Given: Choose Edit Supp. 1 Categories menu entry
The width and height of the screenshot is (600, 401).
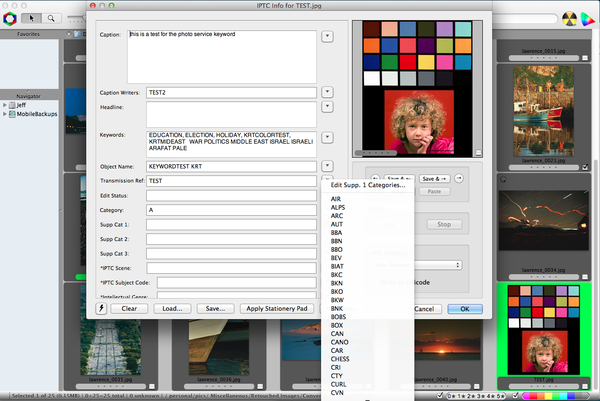Looking at the screenshot, I should 367,186.
